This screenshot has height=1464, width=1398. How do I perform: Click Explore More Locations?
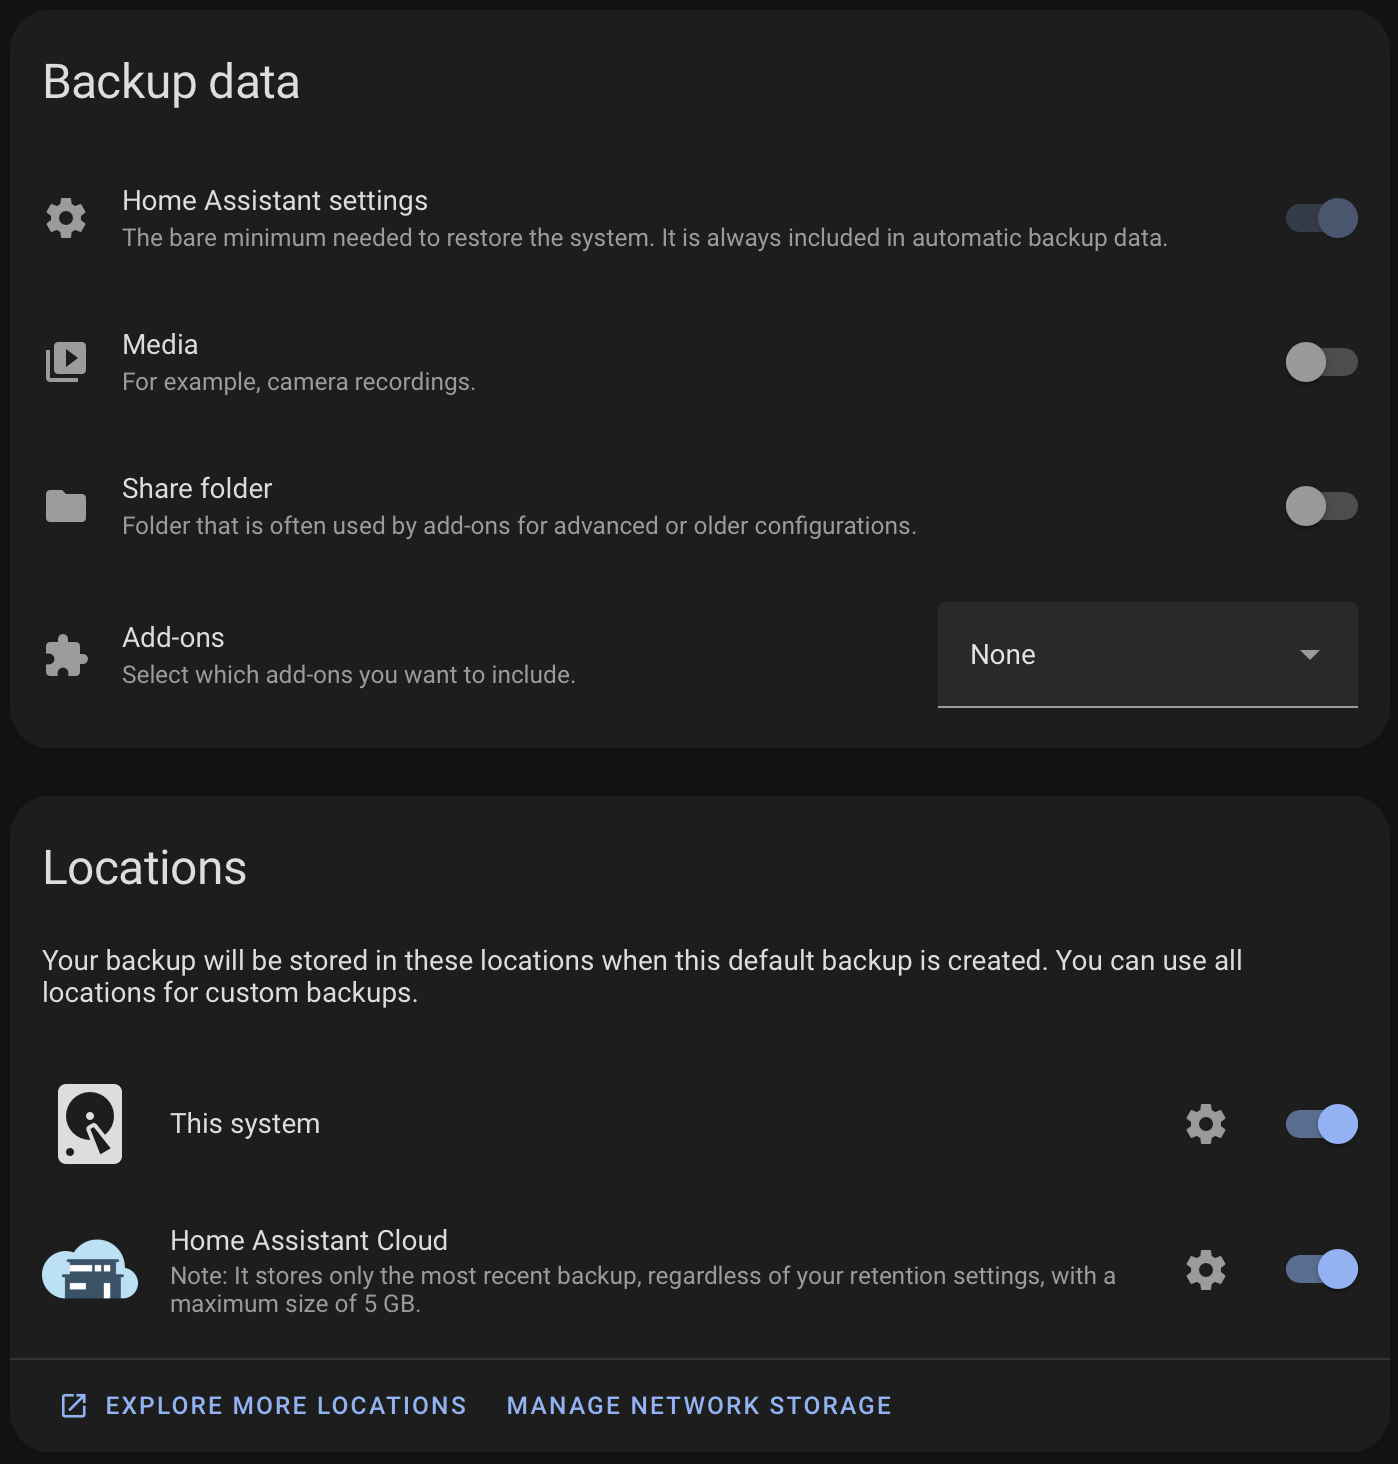285,1404
